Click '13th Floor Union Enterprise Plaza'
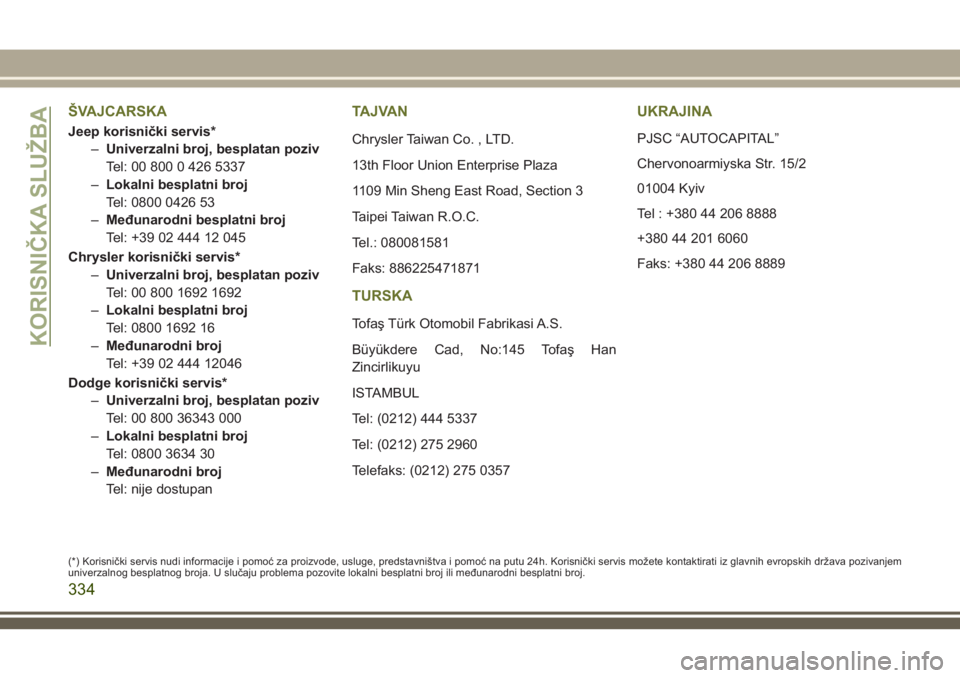 click(x=454, y=165)
